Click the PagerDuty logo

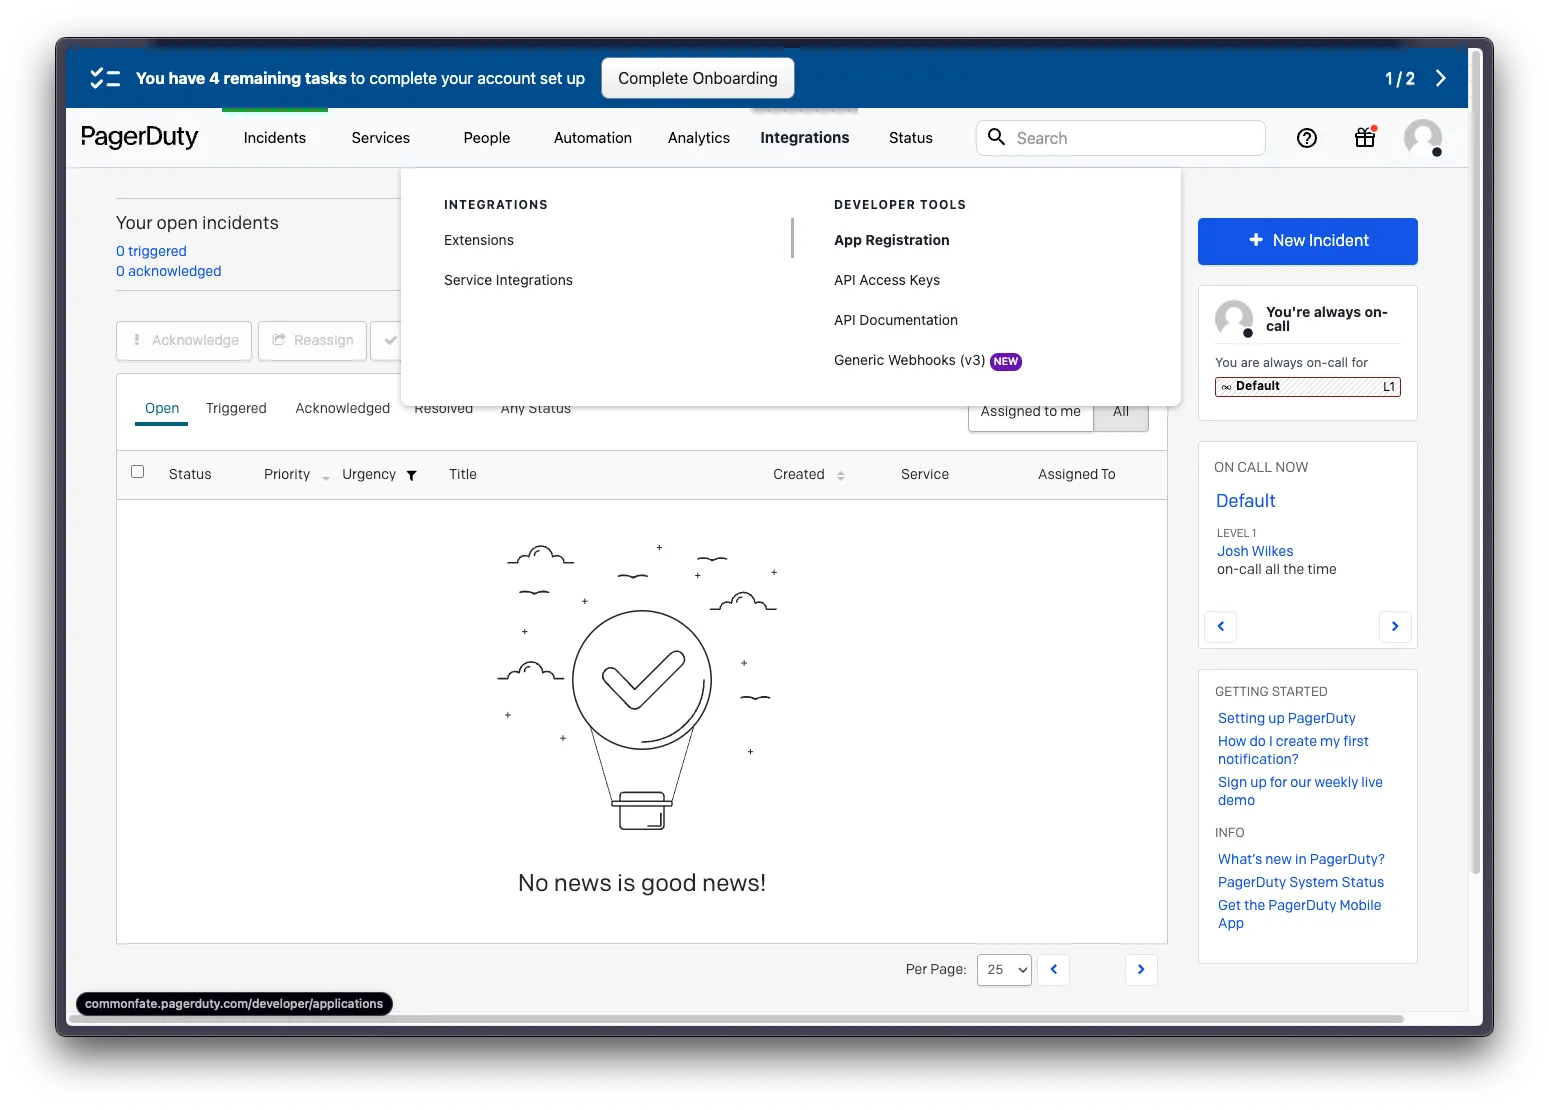[140, 137]
